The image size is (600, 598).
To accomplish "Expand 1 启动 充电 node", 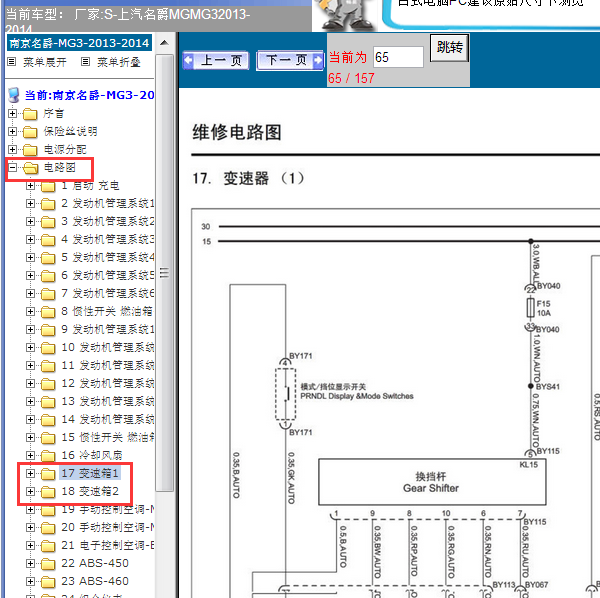I will 30,186.
